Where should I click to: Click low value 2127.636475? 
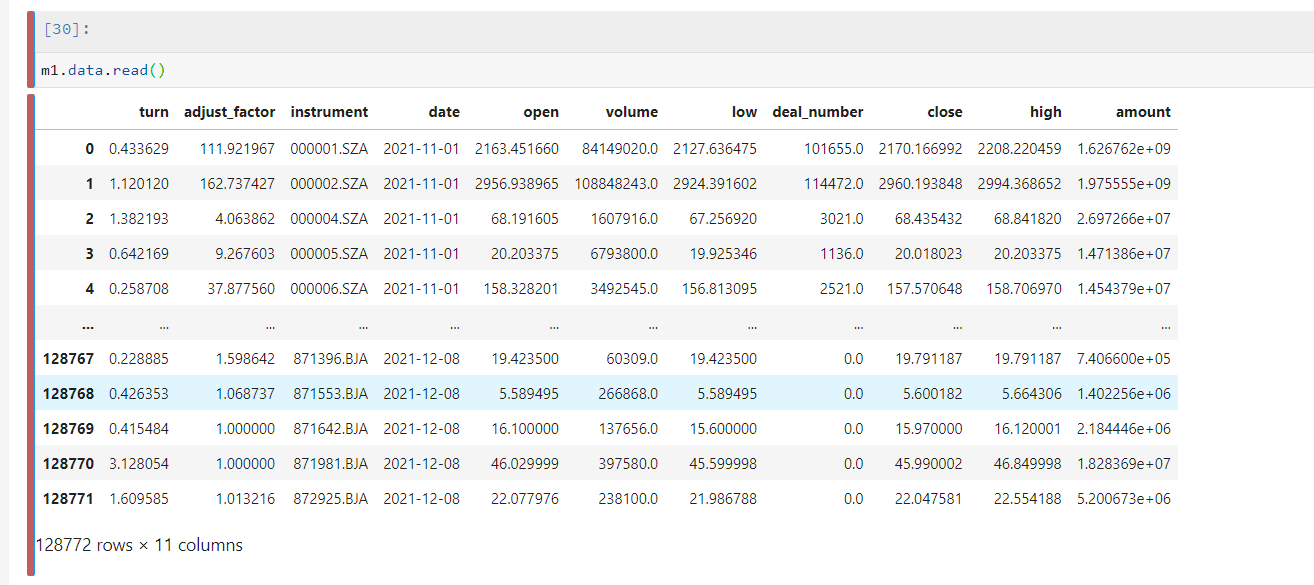[715, 149]
